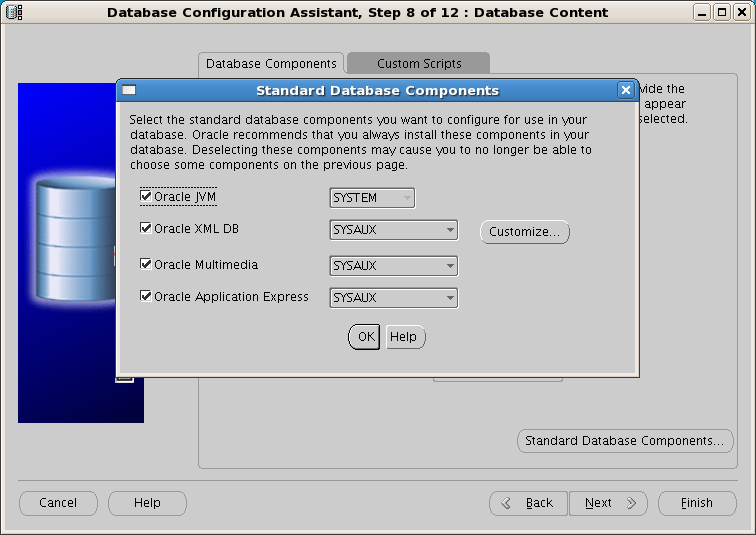Image resolution: width=756 pixels, height=535 pixels.
Task: Switch to the Database Components tab
Action: click(271, 64)
